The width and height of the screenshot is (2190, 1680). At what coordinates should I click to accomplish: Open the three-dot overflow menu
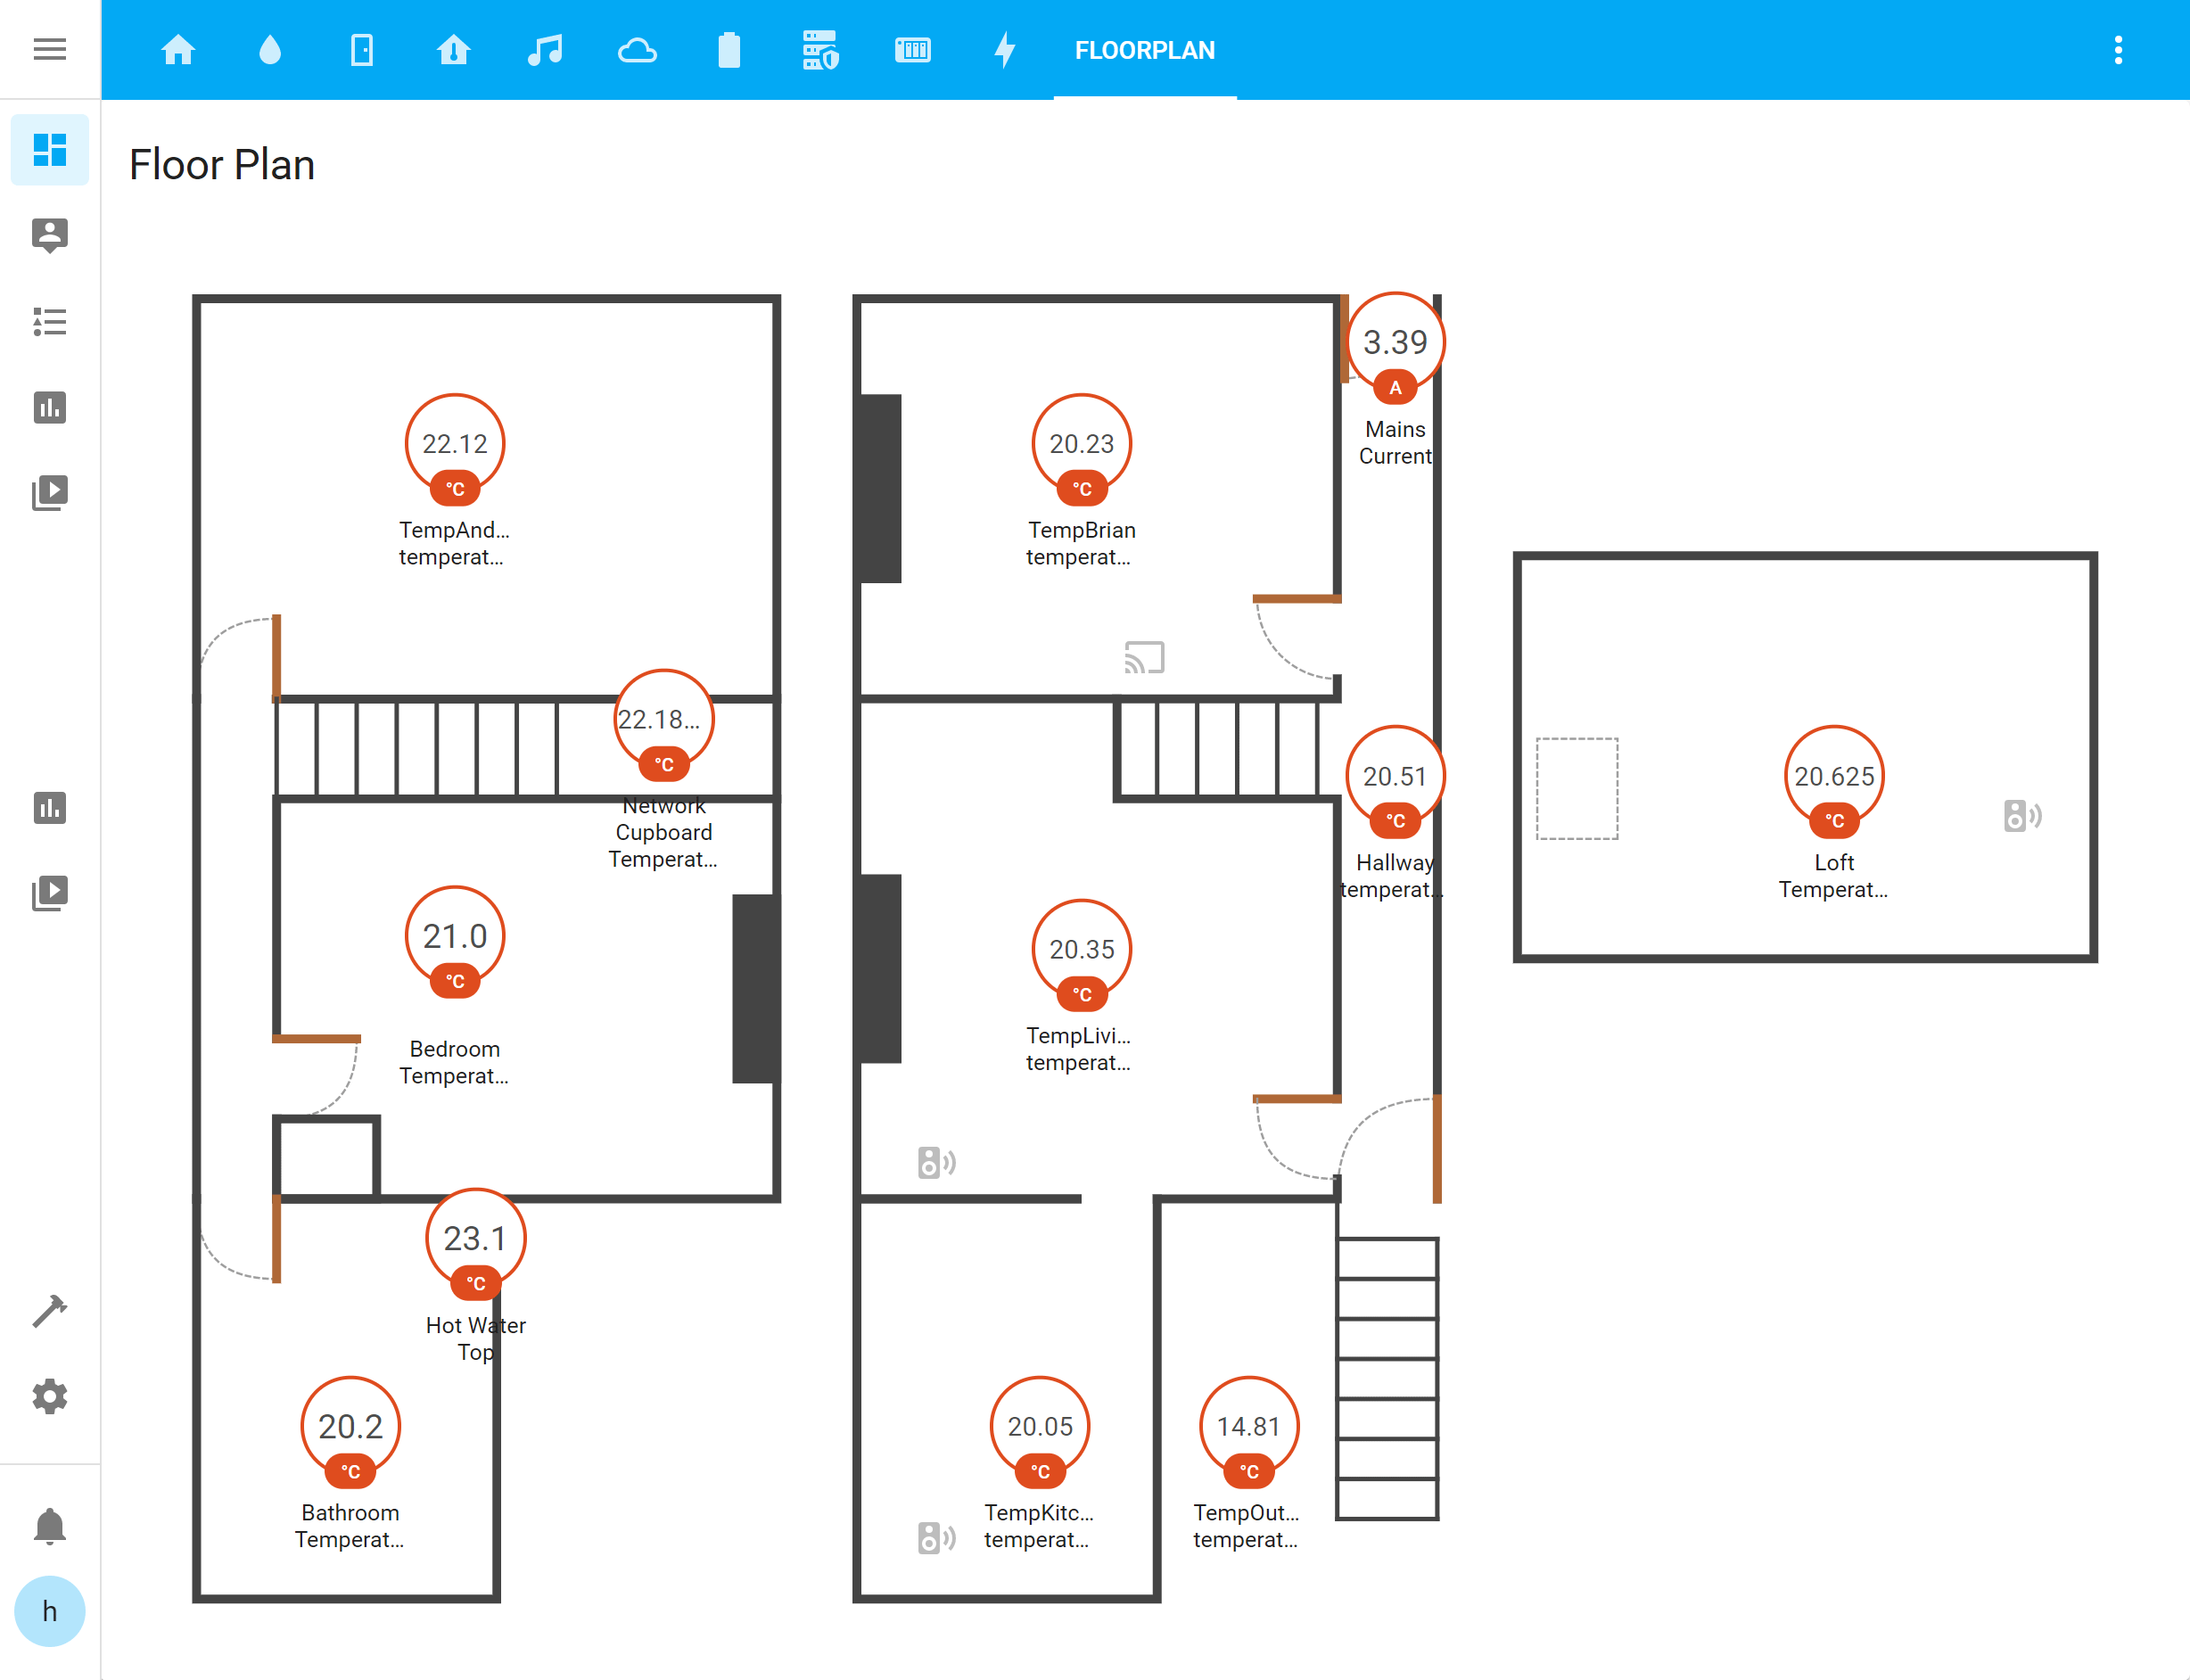(x=2117, y=49)
